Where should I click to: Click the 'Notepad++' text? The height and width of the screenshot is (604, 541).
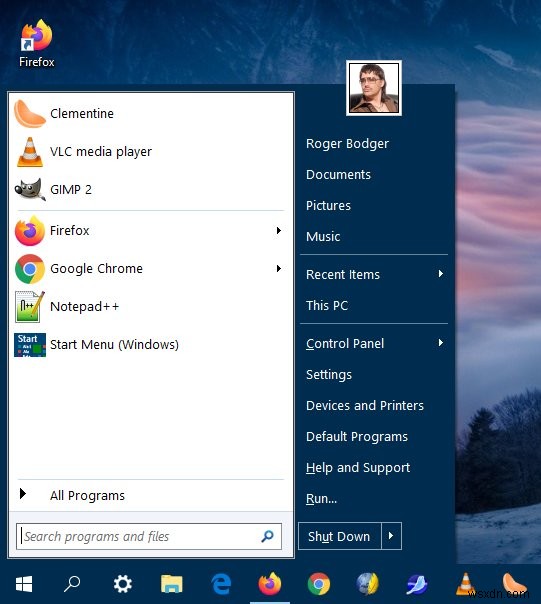click(85, 307)
